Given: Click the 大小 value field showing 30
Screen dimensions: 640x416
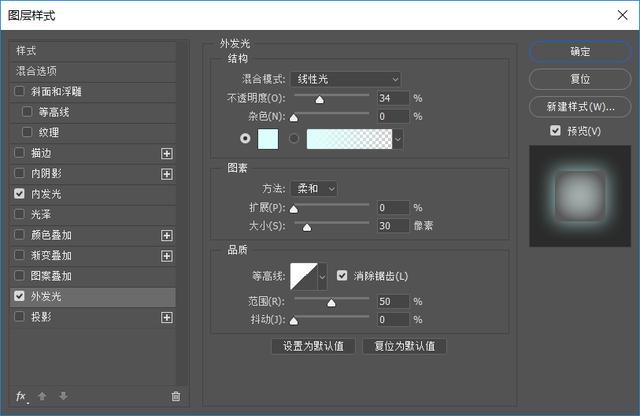Looking at the screenshot, I should pos(393,226).
